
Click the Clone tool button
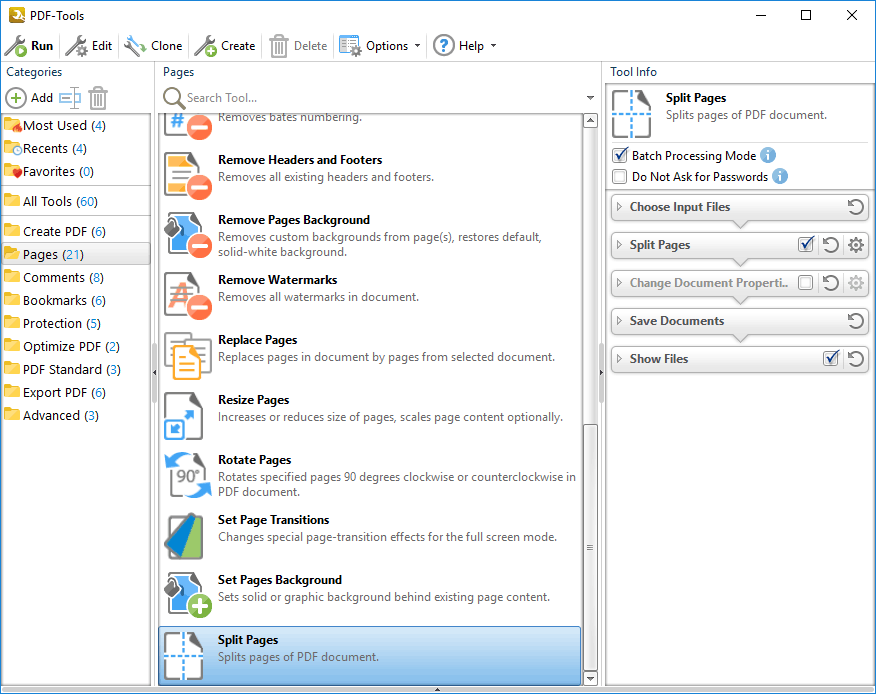pos(154,46)
